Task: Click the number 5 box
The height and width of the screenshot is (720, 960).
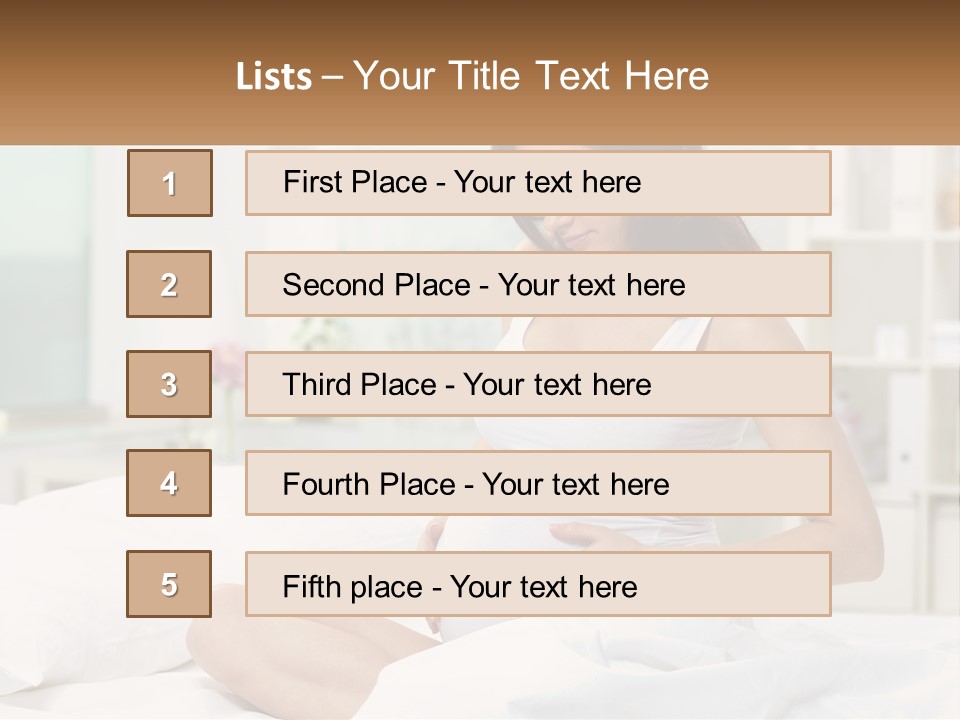Action: (169, 584)
